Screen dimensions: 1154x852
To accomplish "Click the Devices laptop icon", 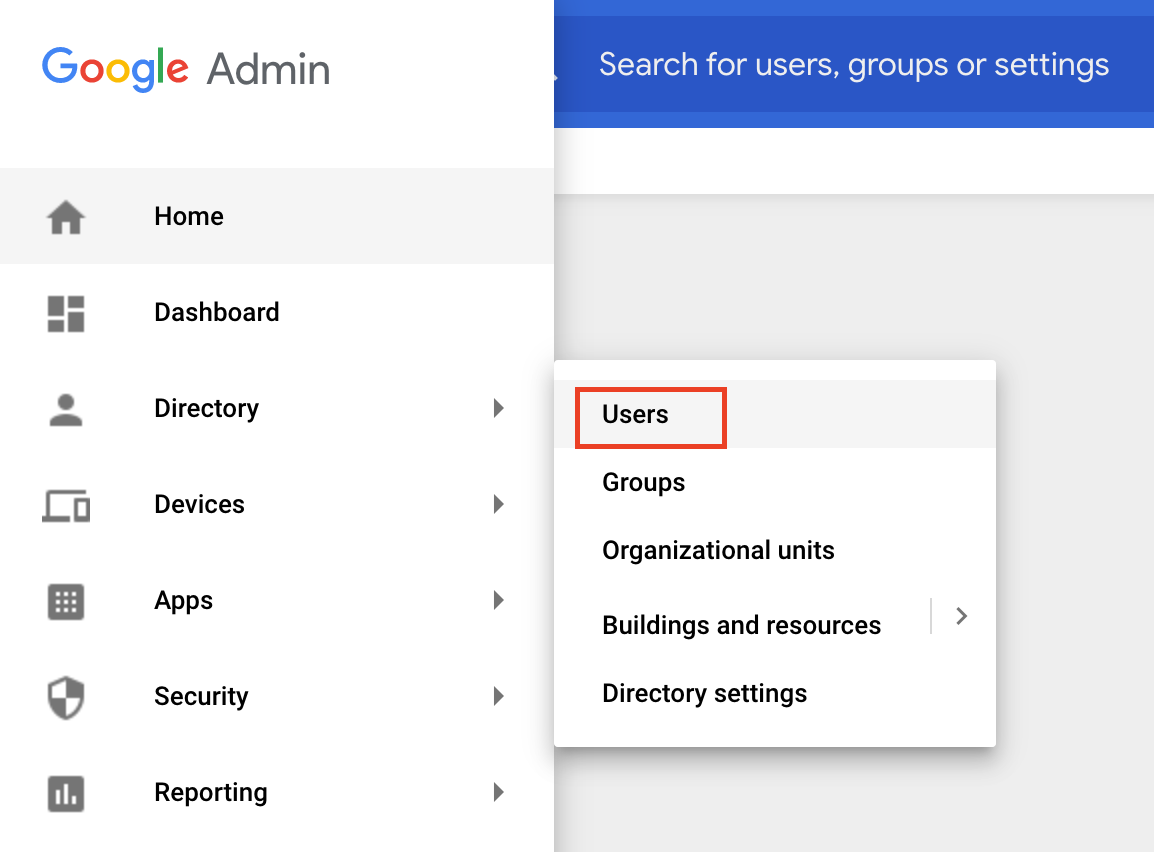I will [66, 505].
